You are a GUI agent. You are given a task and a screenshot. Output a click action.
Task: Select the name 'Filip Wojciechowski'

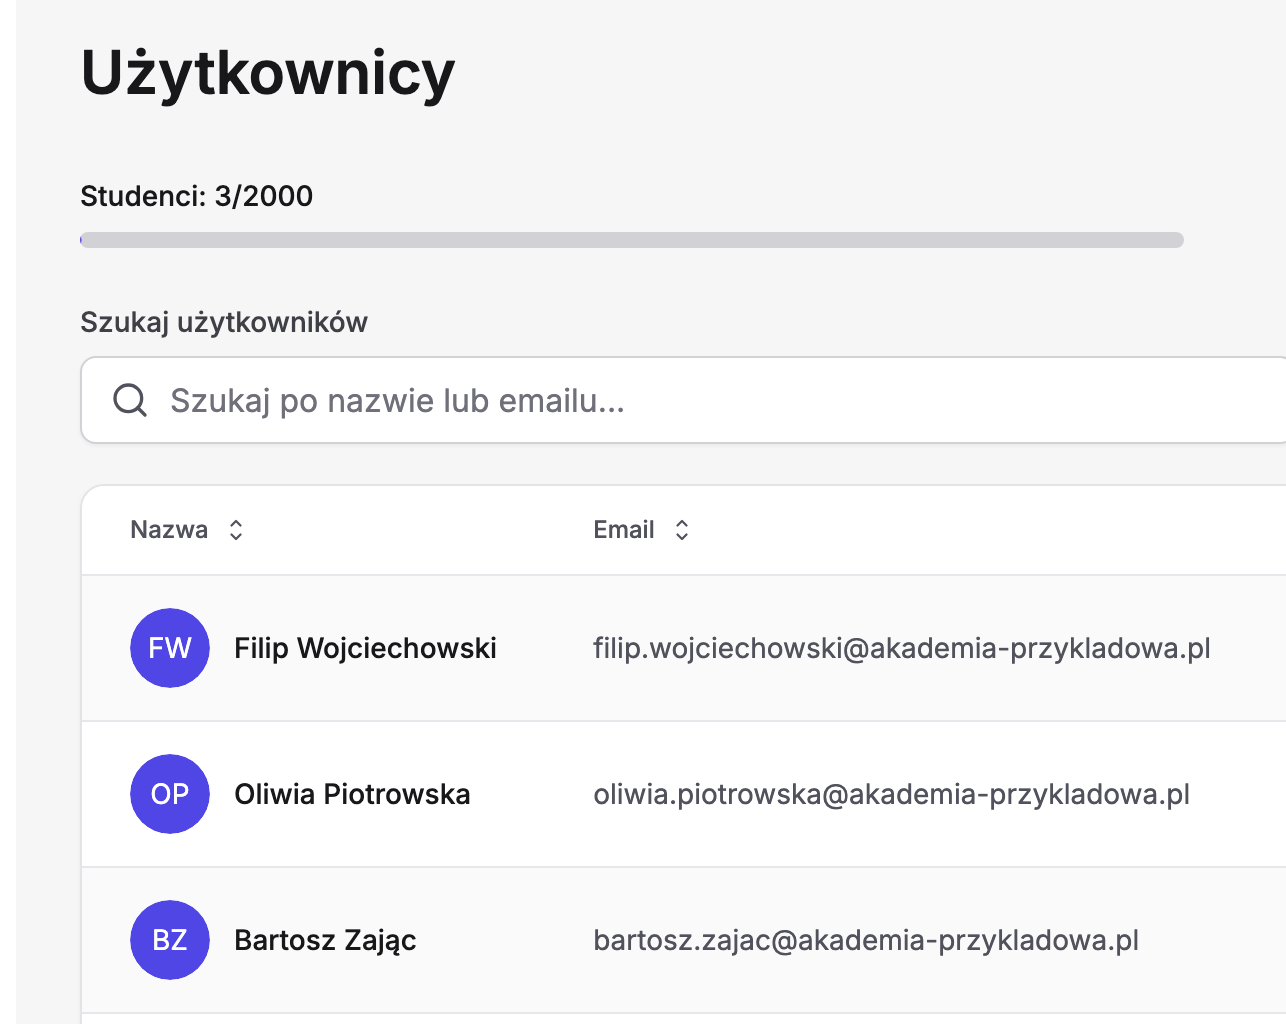[365, 648]
